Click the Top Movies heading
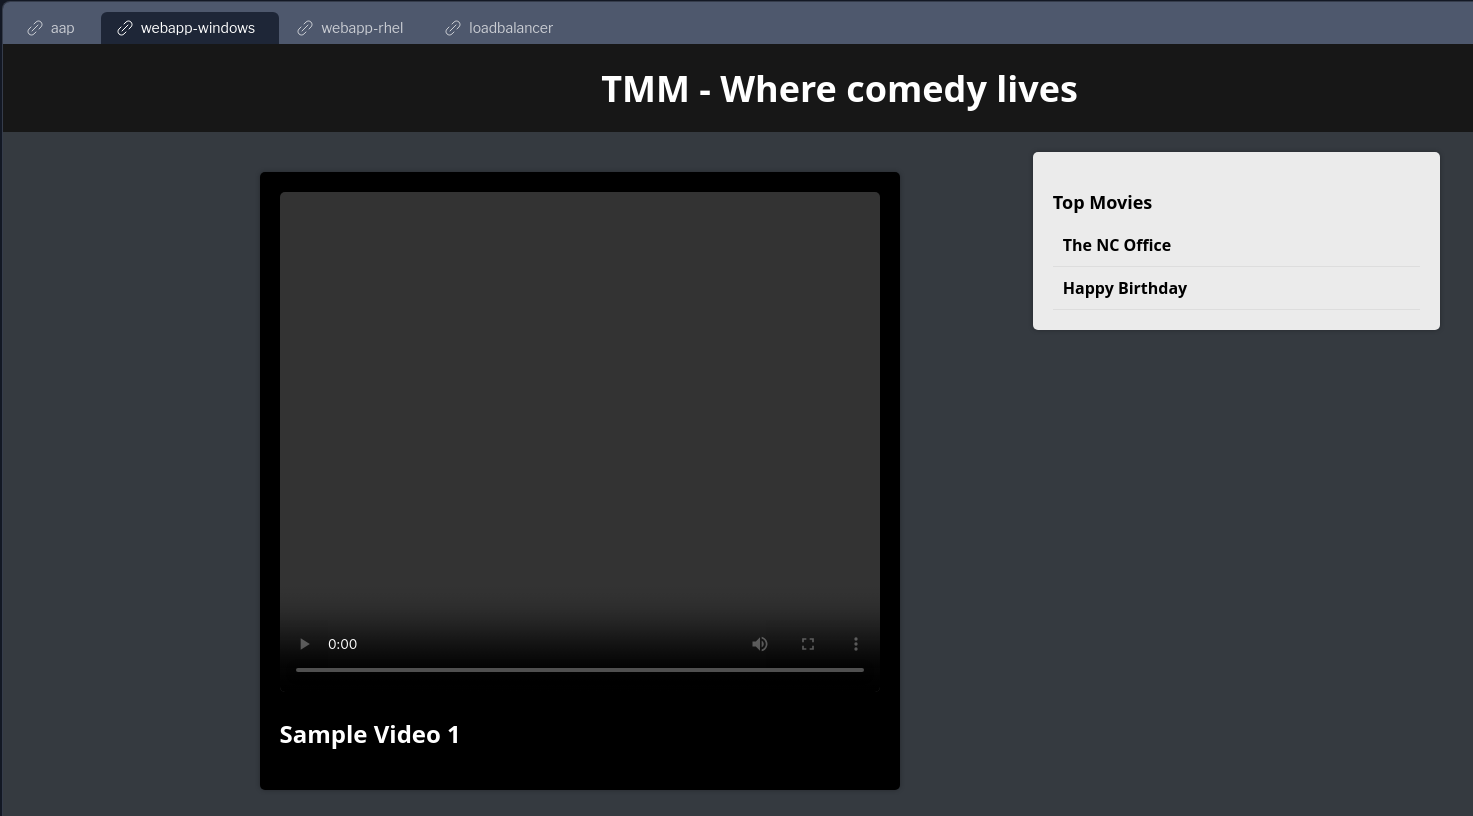Viewport: 1473px width, 816px height. click(x=1102, y=202)
